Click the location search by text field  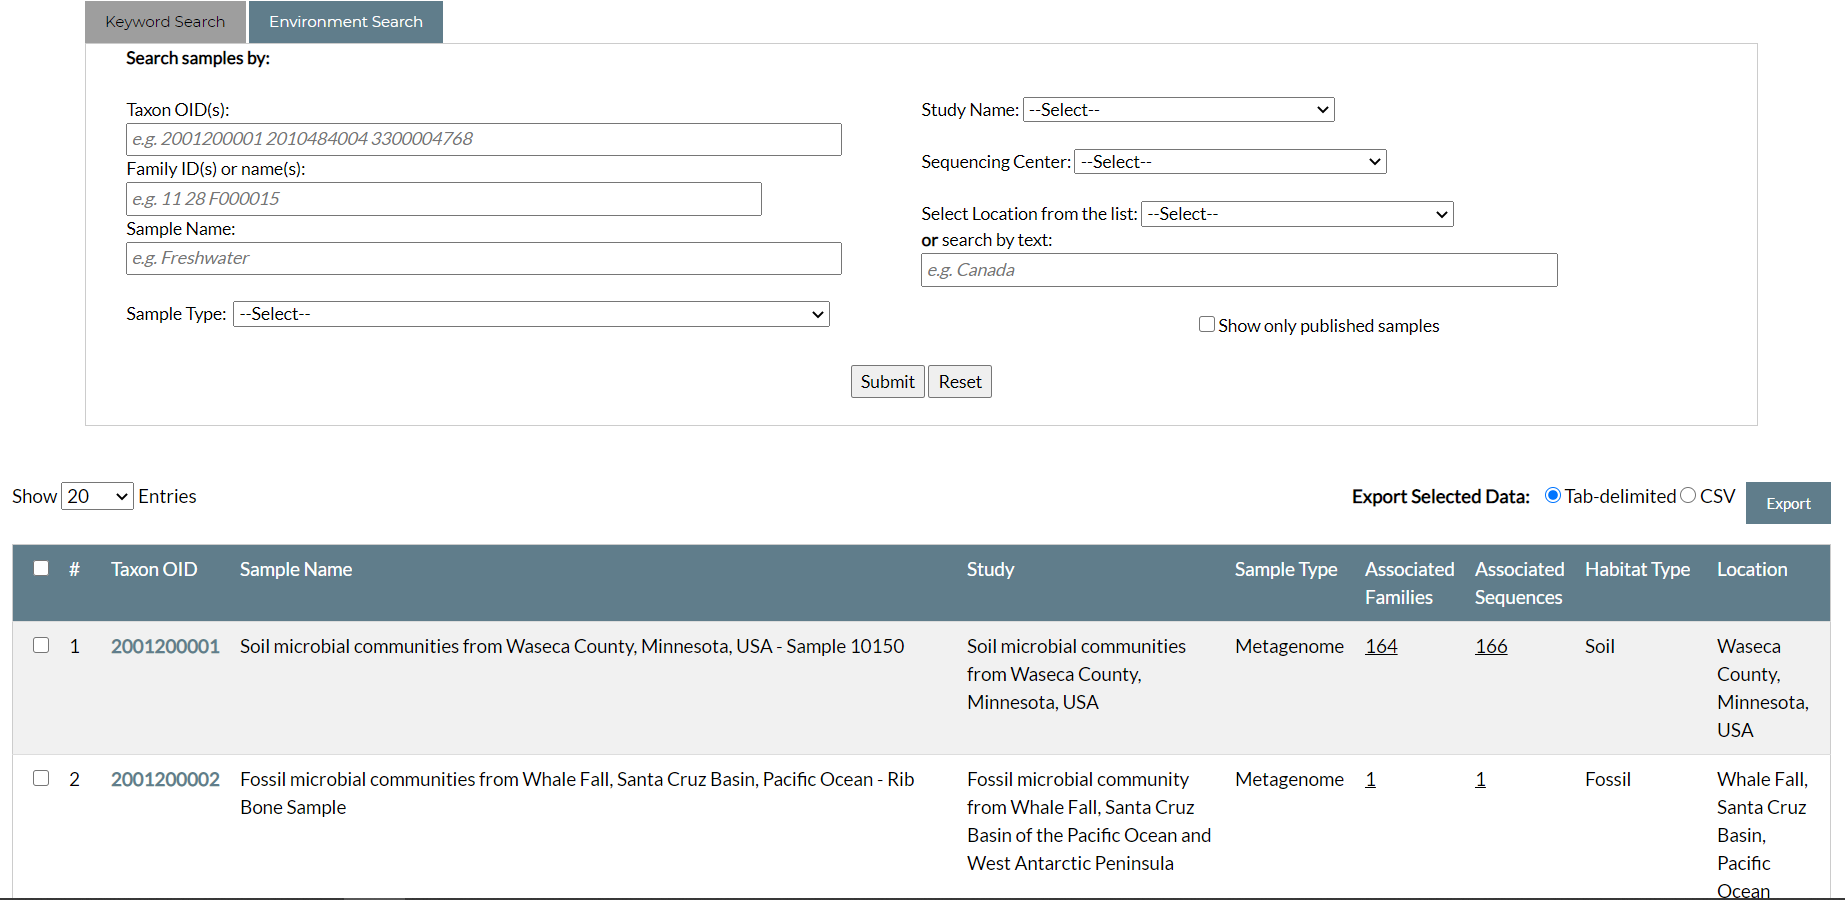[x=1238, y=270]
